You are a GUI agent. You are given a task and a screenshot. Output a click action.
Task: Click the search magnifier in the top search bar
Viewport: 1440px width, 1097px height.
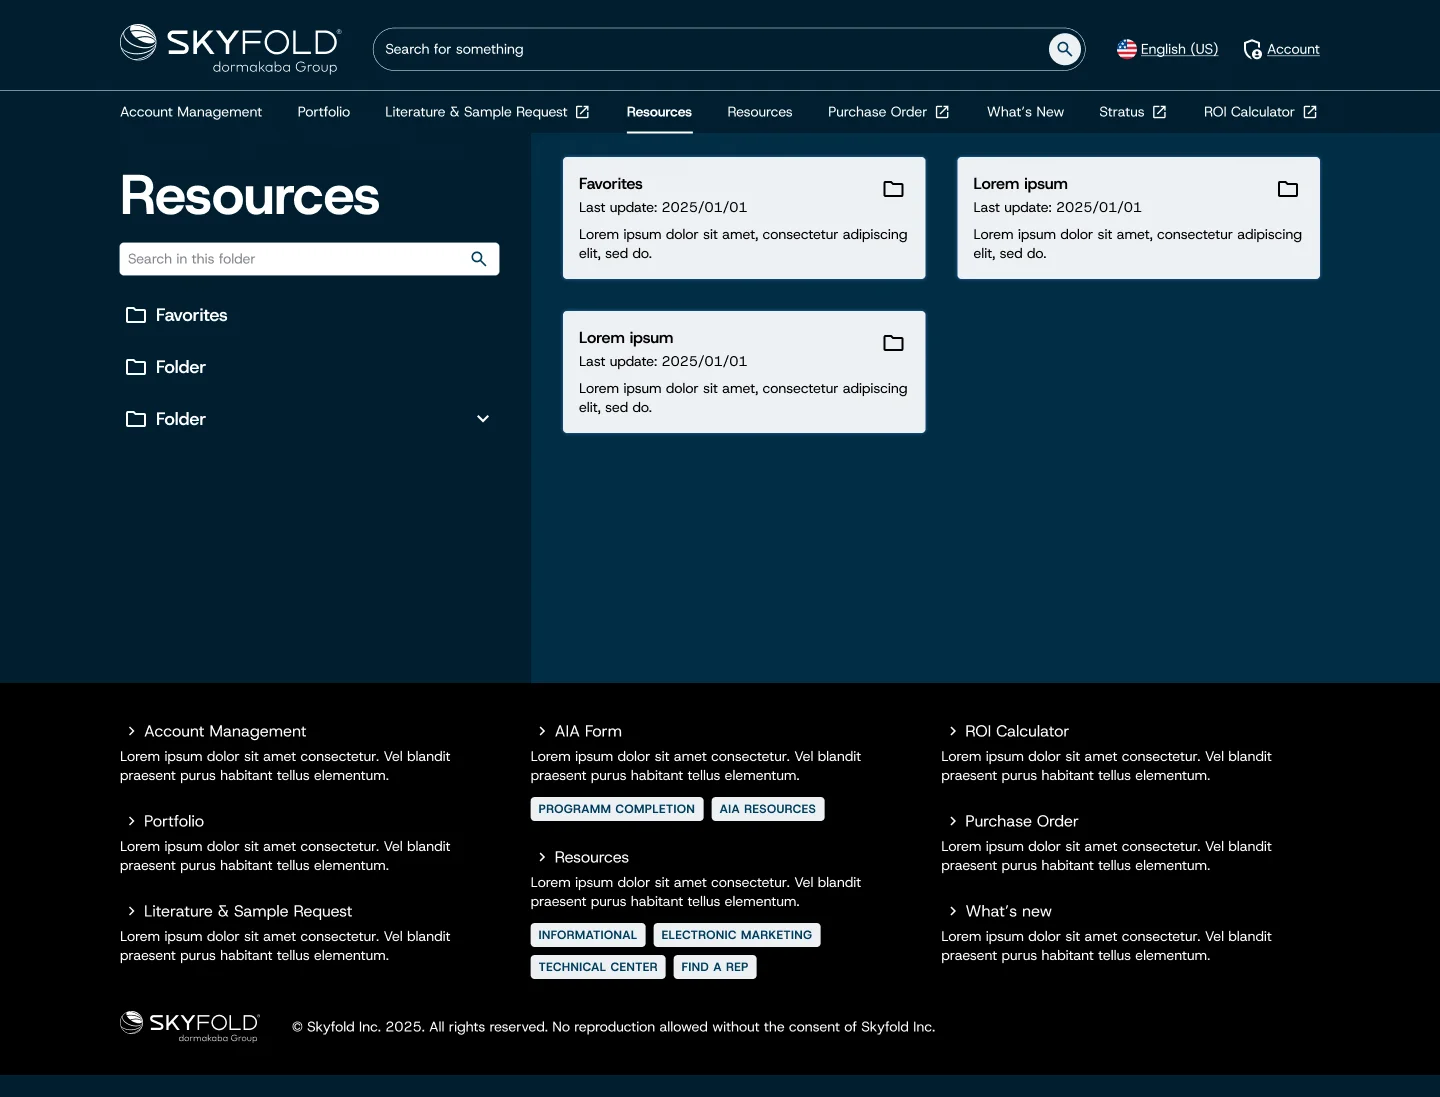coord(1064,49)
